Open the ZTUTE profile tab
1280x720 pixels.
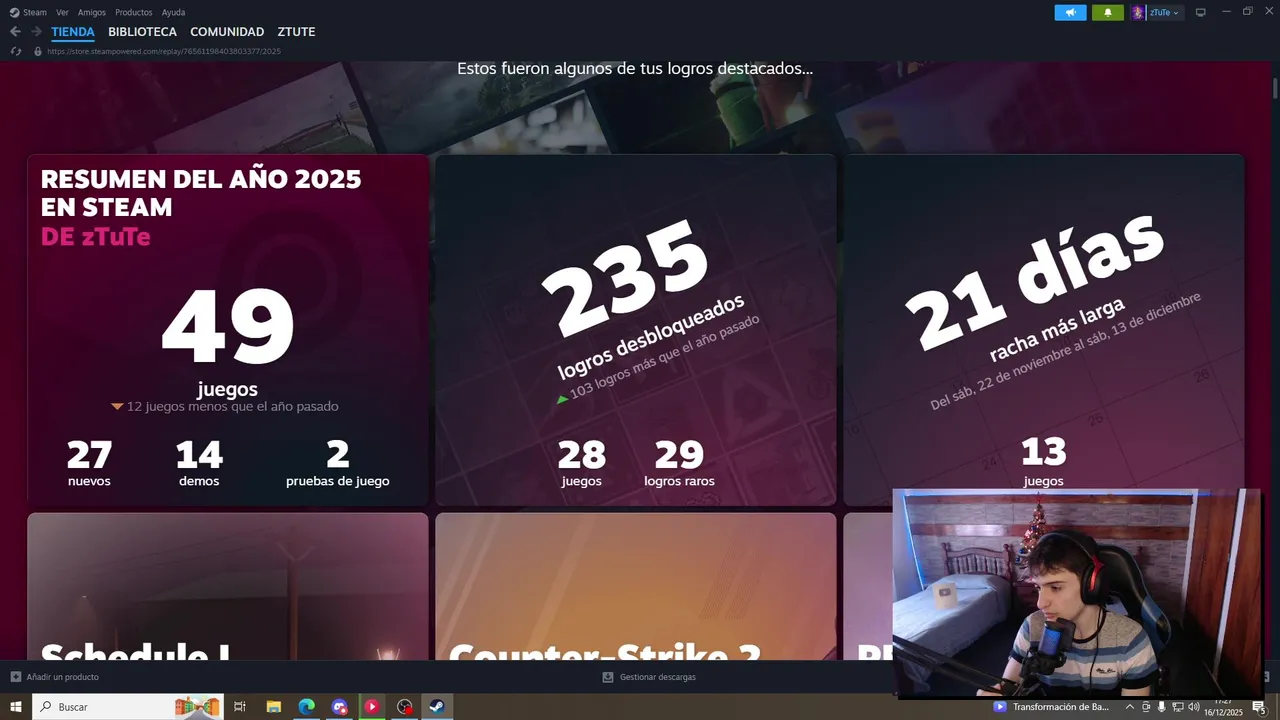click(x=296, y=32)
